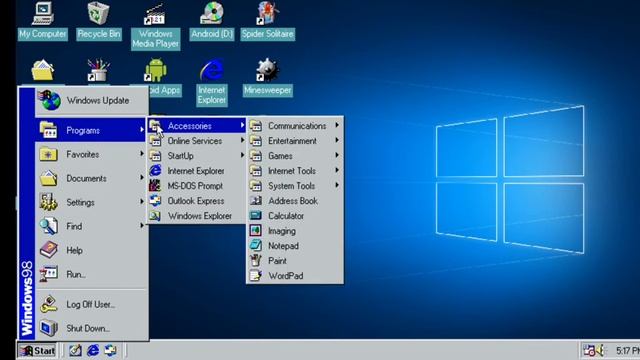Expand the Find submenu arrow
This screenshot has width=640, height=360.
(x=142, y=225)
